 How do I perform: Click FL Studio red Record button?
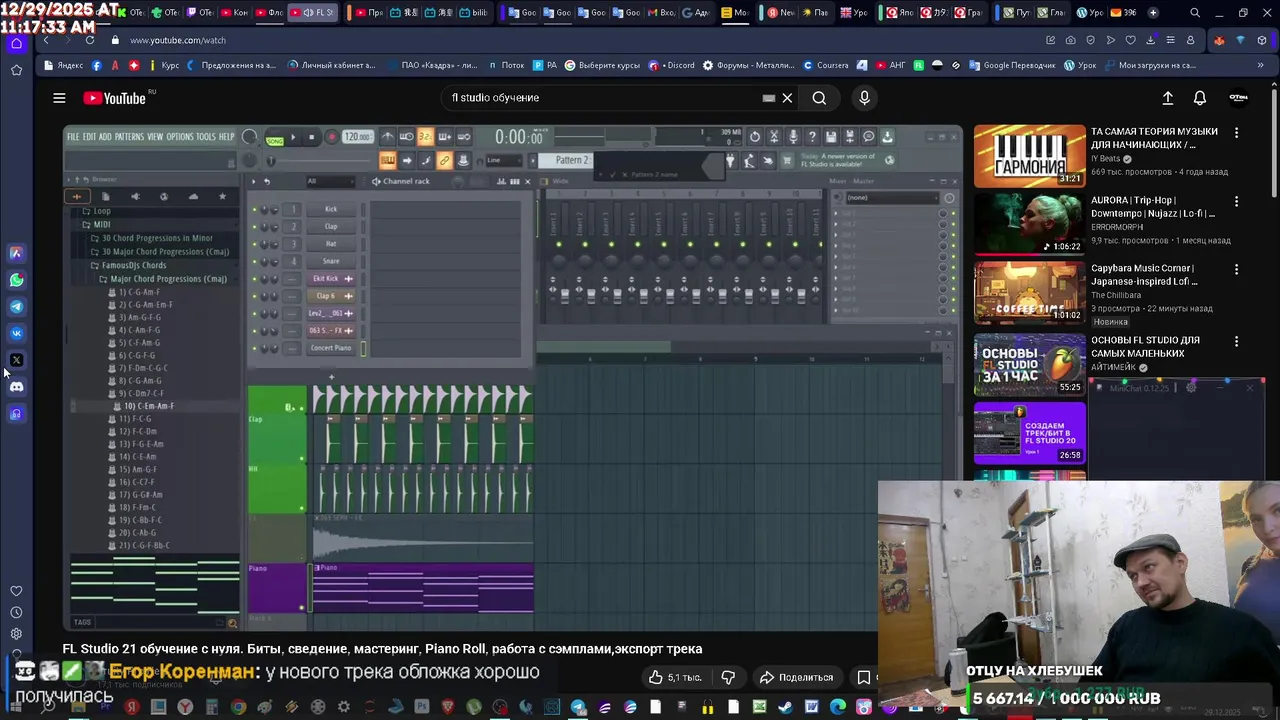tap(332, 137)
